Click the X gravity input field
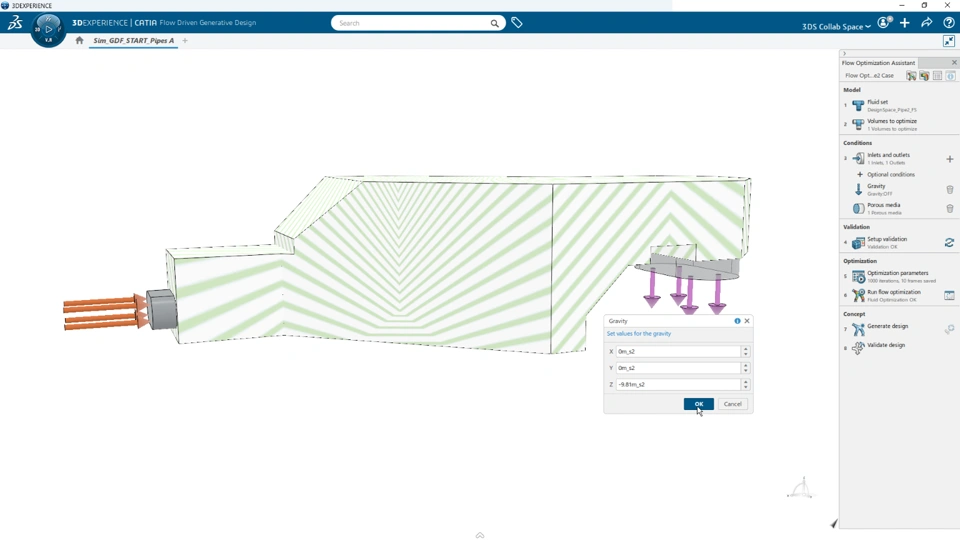 coord(678,351)
